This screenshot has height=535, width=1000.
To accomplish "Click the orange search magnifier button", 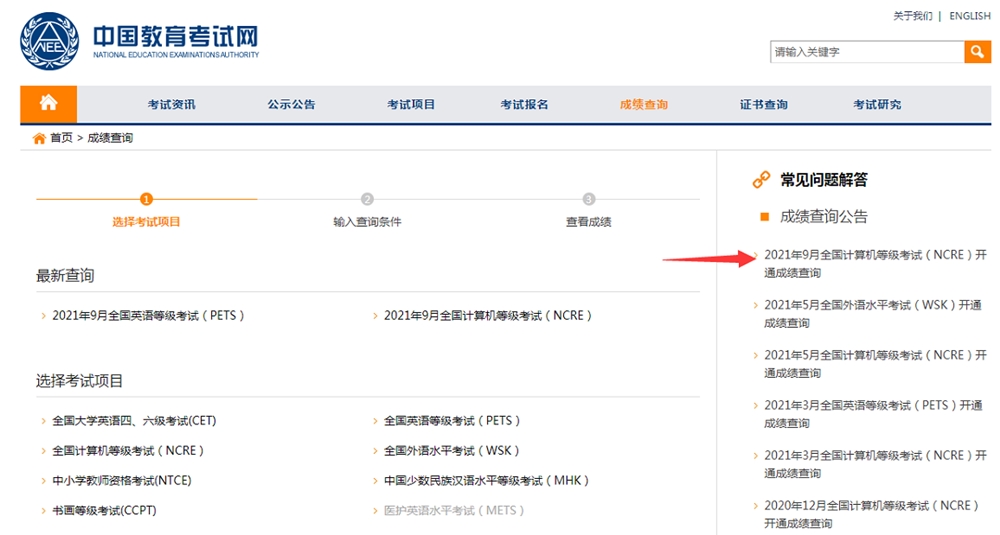I will click(x=977, y=52).
